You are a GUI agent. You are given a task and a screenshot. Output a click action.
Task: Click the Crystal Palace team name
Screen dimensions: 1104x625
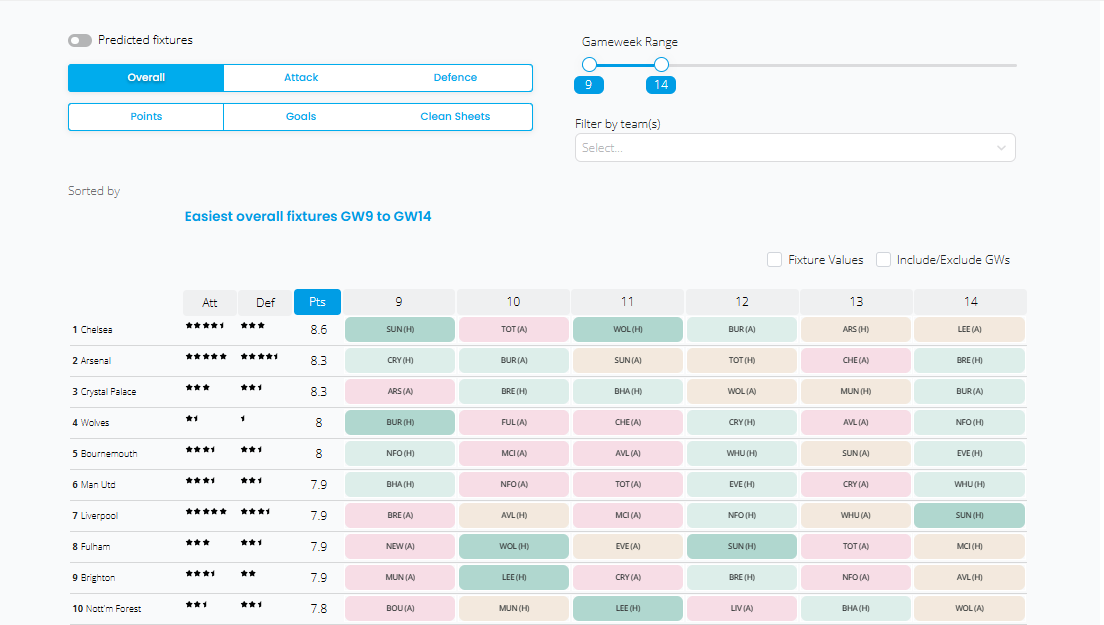[108, 392]
